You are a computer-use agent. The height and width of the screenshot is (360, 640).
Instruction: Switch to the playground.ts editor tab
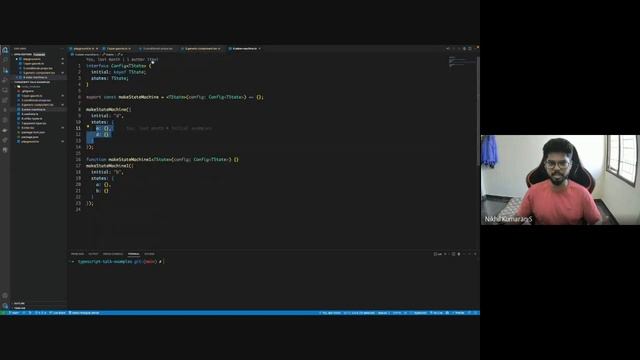pos(84,49)
